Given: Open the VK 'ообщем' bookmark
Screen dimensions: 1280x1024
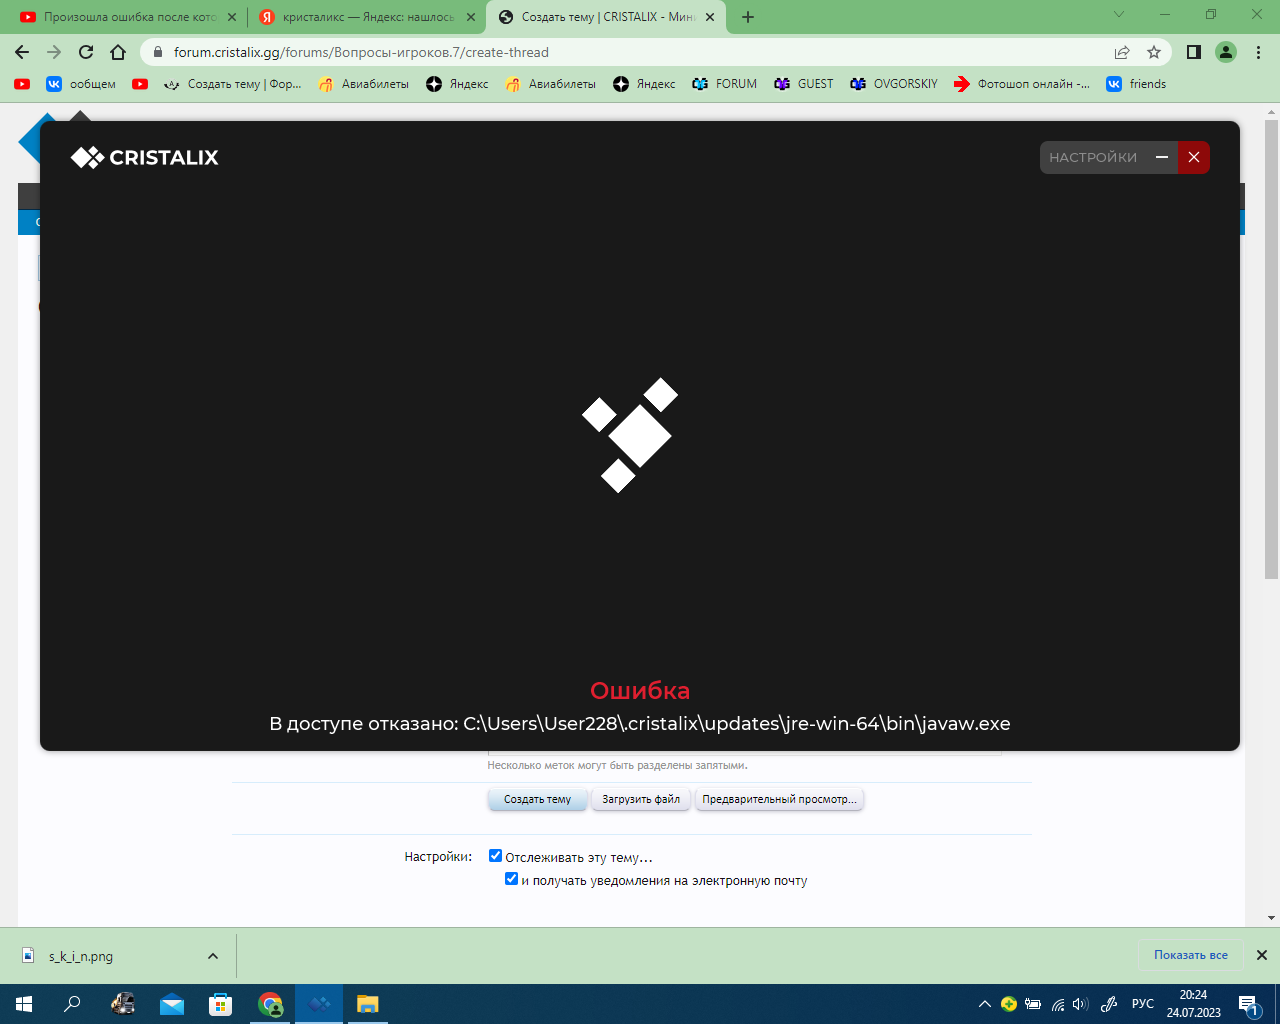Looking at the screenshot, I should [x=81, y=84].
